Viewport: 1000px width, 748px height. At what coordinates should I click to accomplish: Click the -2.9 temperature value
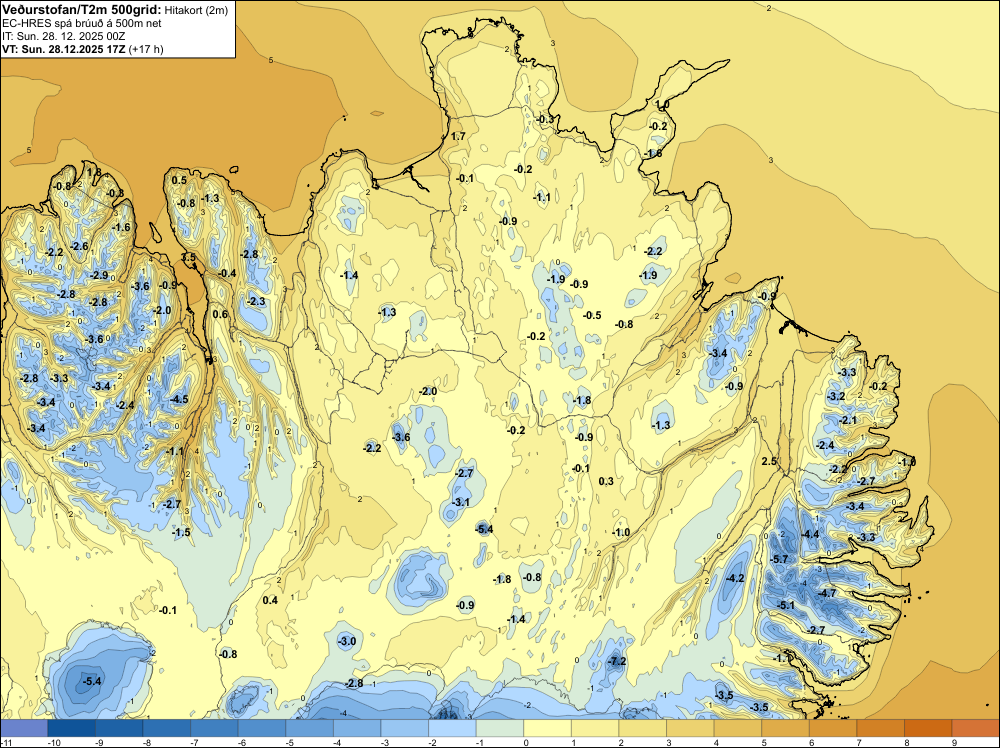pos(99,275)
